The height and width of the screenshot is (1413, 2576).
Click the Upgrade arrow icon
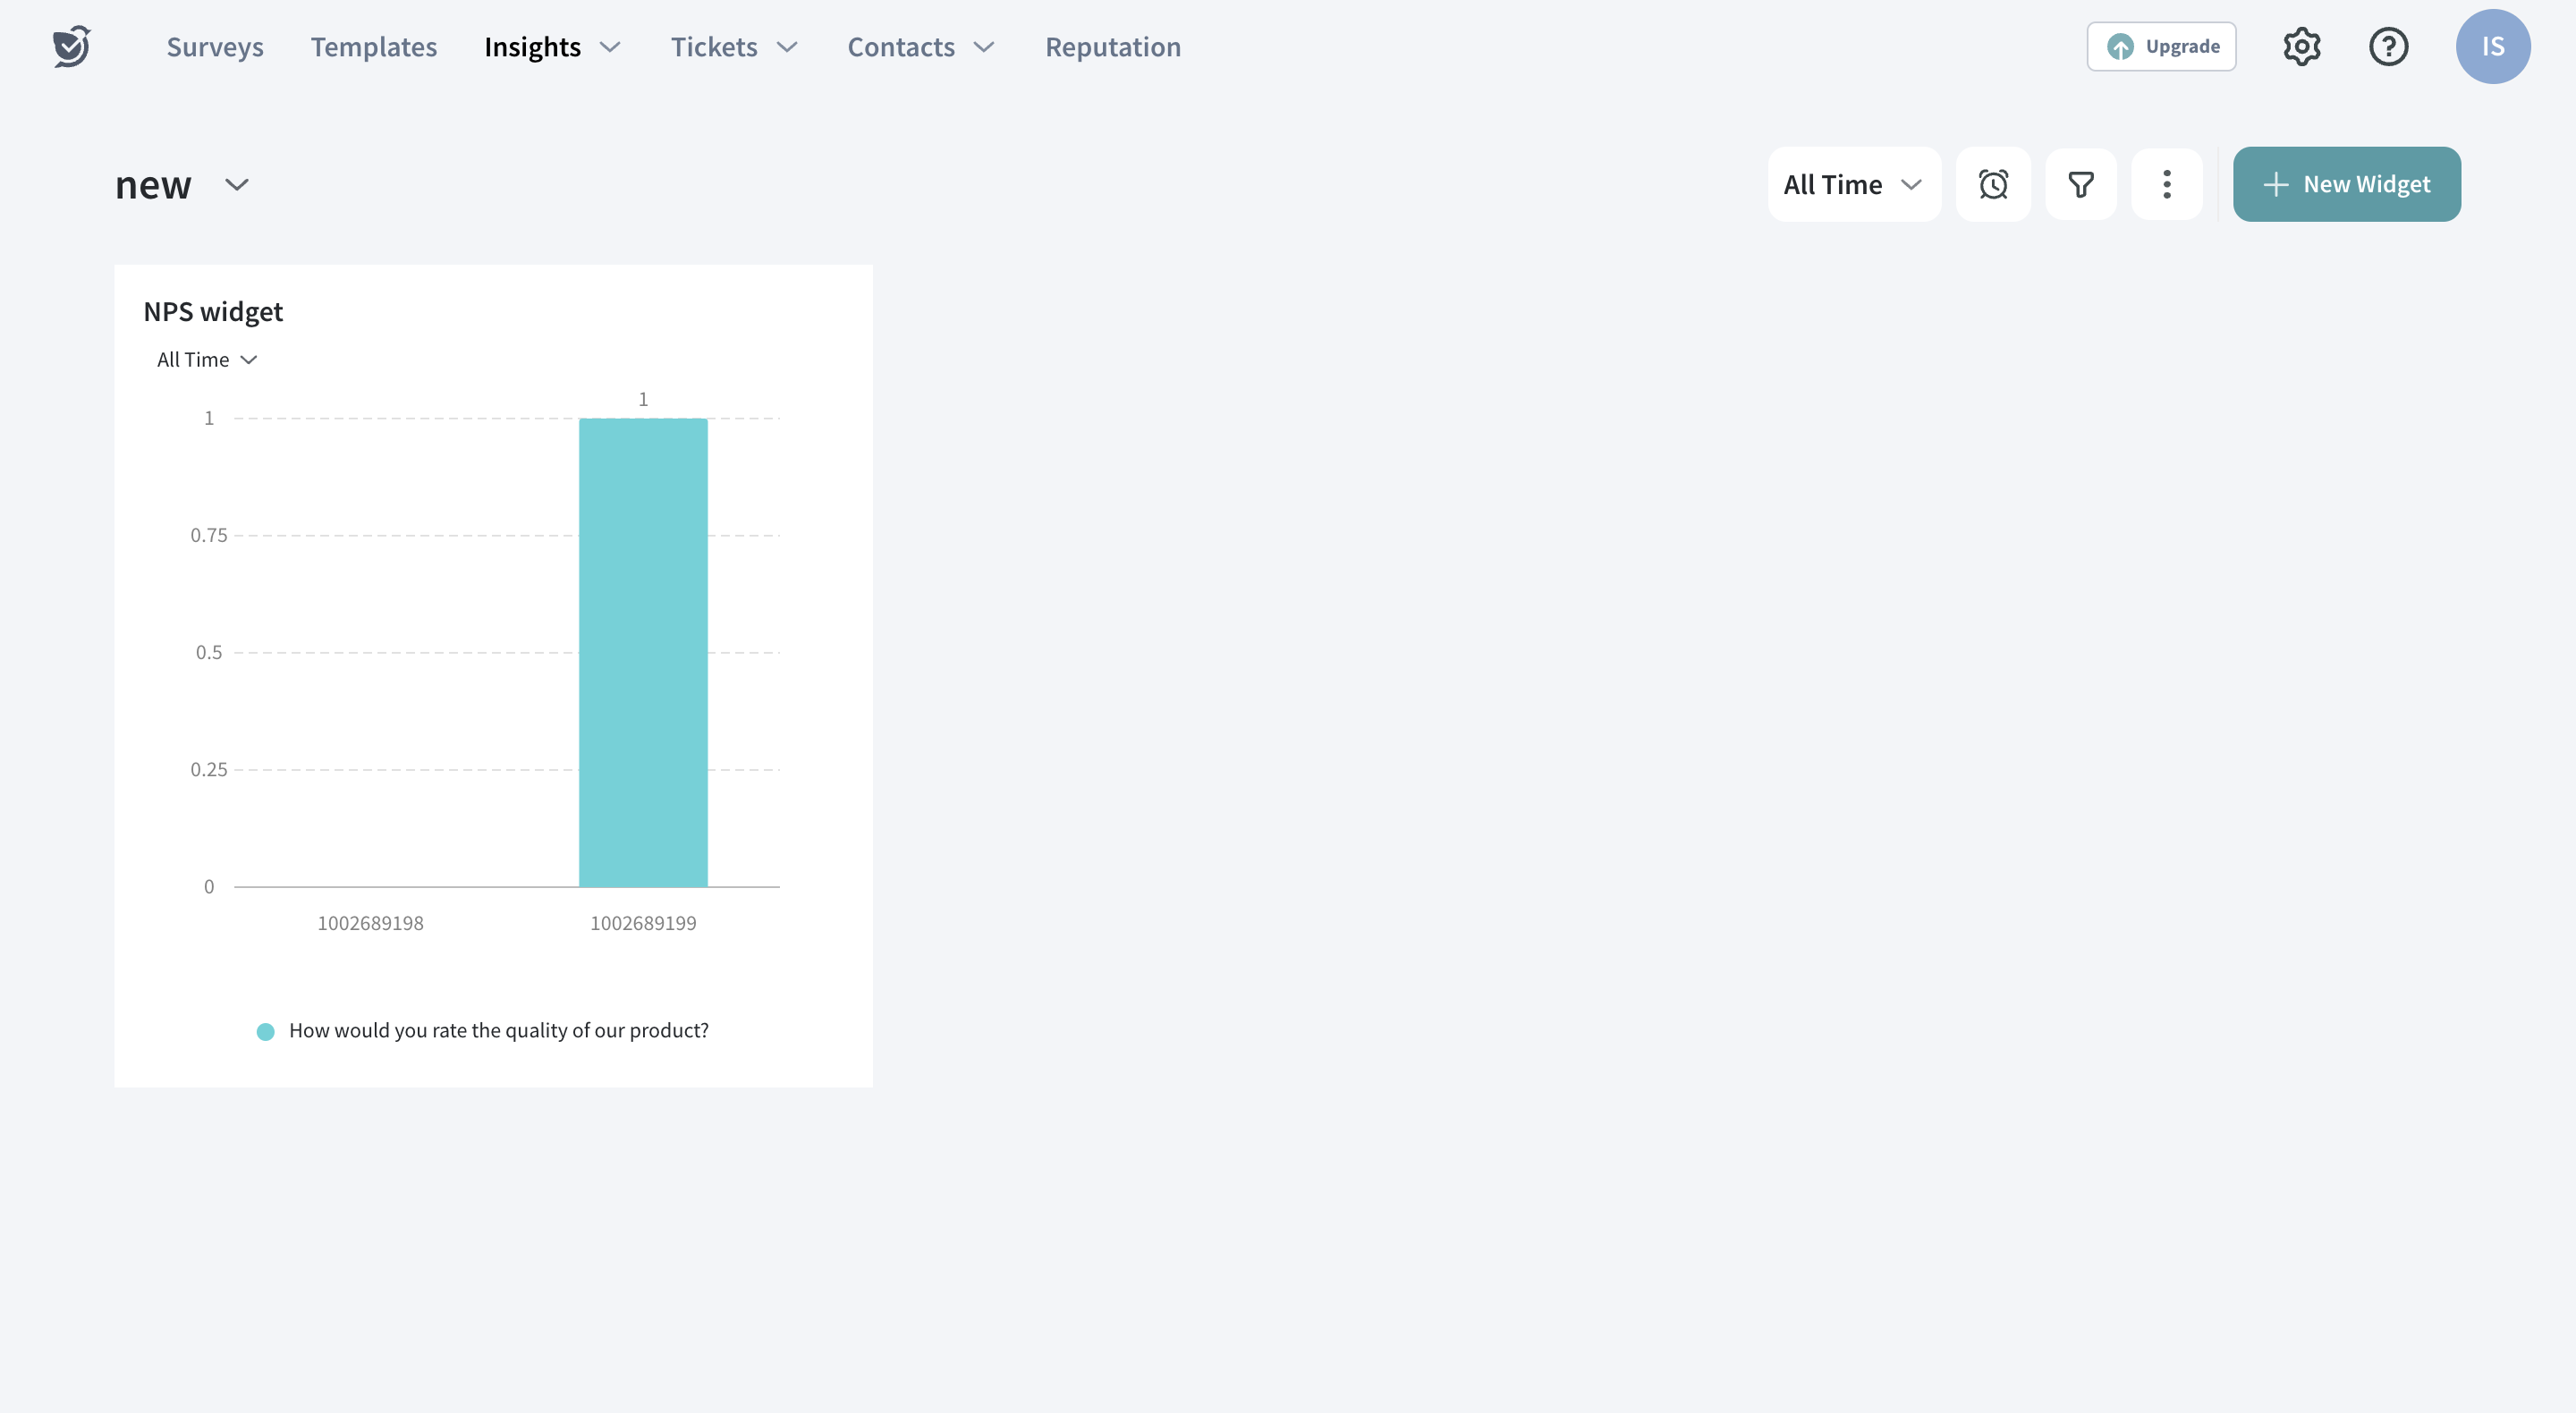pos(2120,47)
